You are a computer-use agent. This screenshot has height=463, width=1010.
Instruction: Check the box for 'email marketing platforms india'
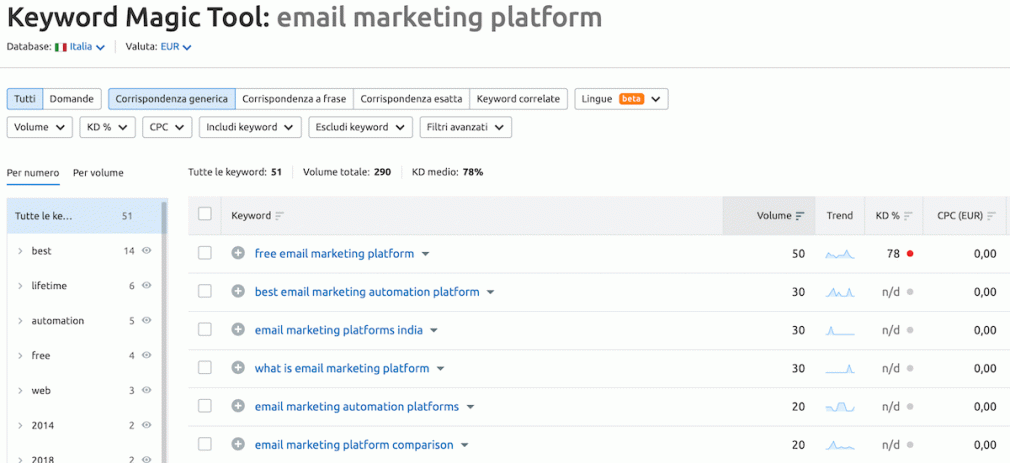pyautogui.click(x=205, y=330)
